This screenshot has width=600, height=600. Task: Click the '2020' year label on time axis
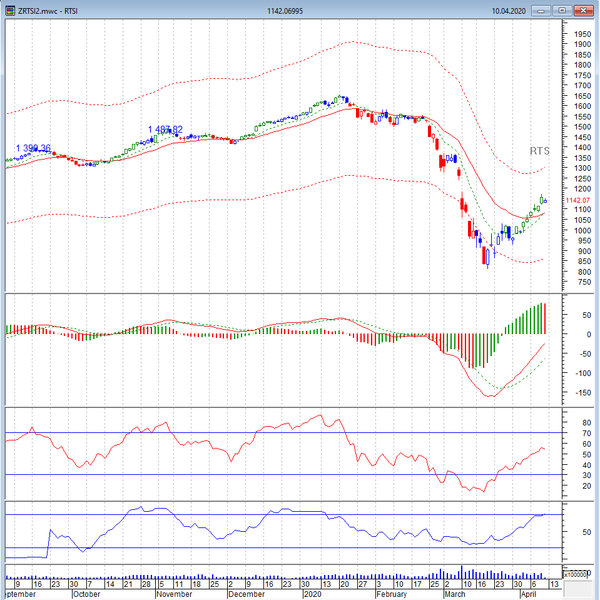[313, 594]
